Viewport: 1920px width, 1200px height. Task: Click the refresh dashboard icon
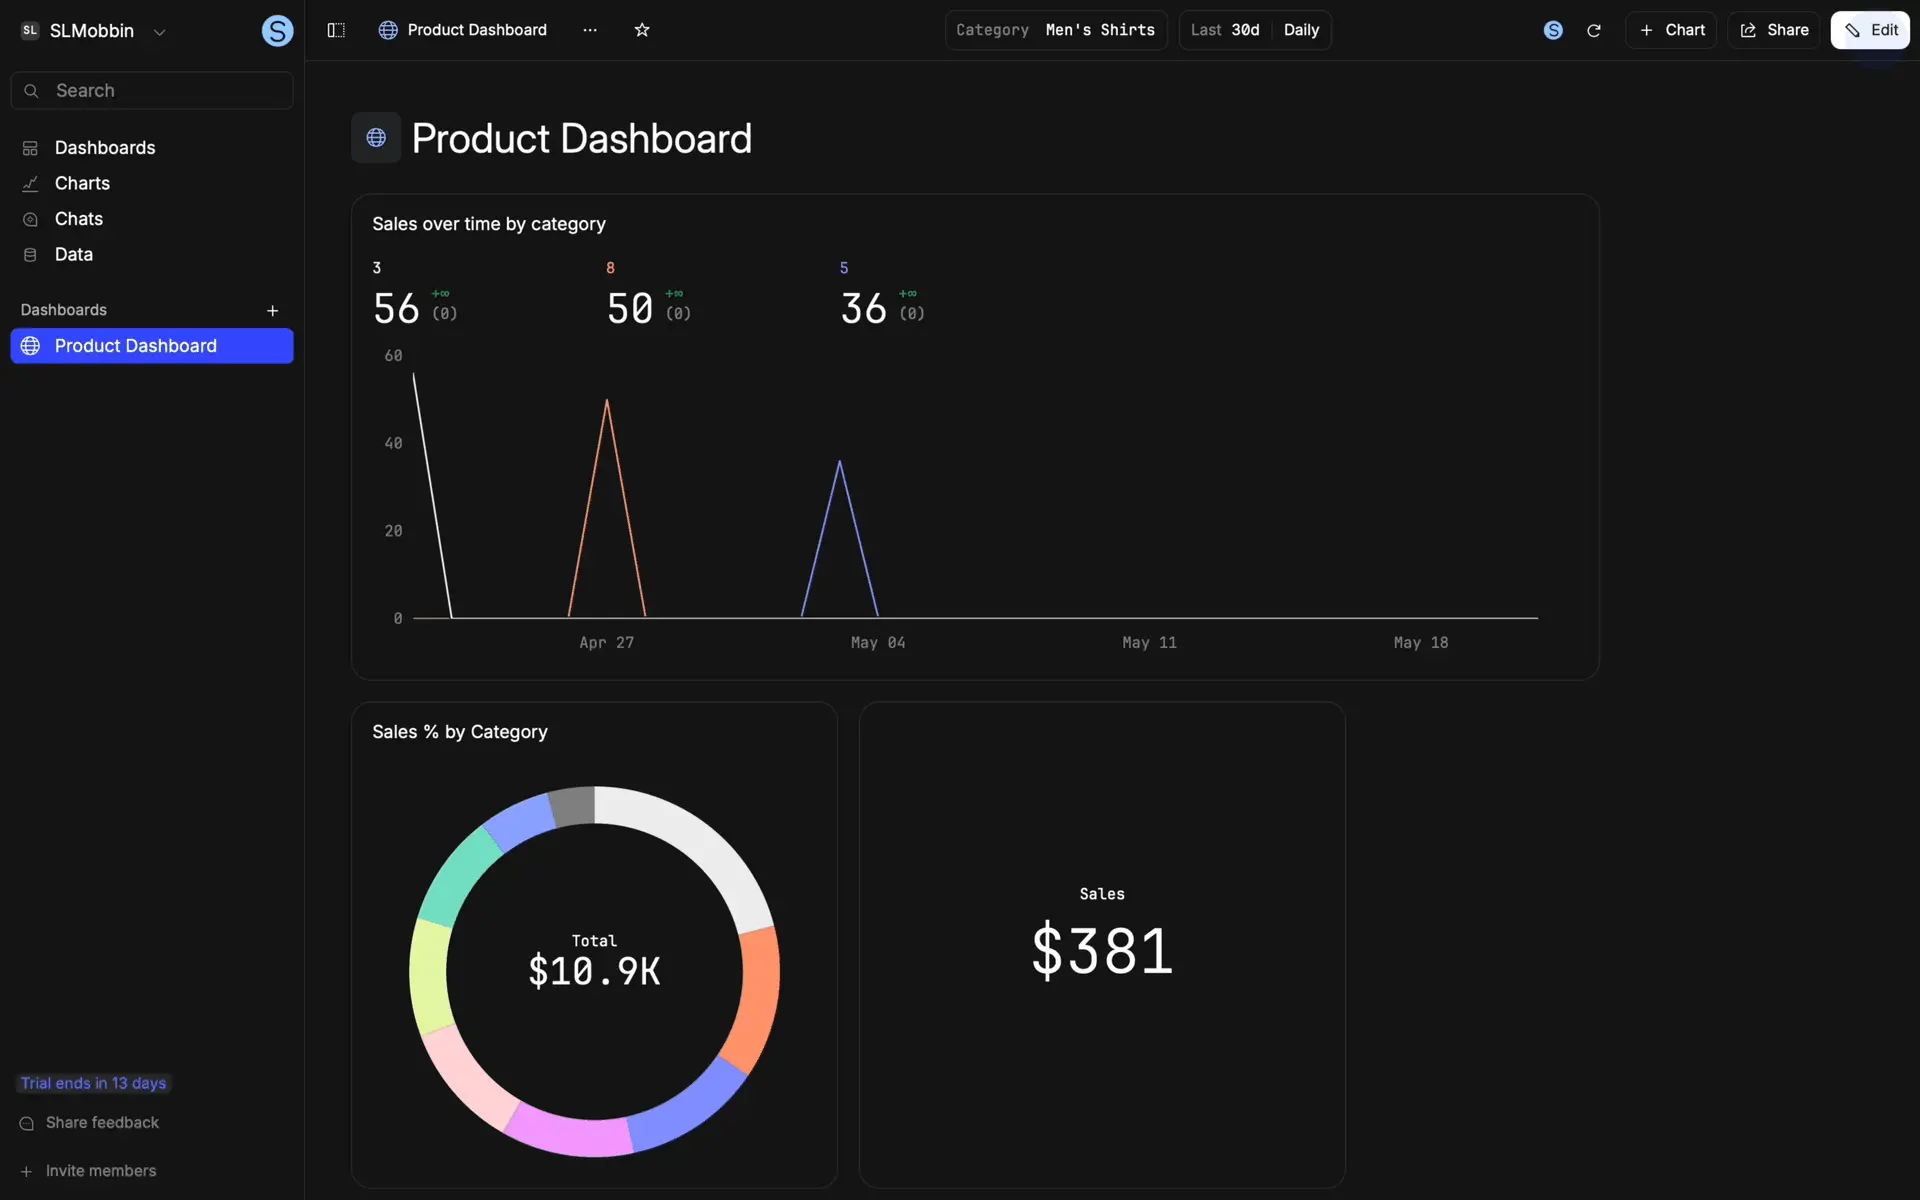pos(1594,31)
